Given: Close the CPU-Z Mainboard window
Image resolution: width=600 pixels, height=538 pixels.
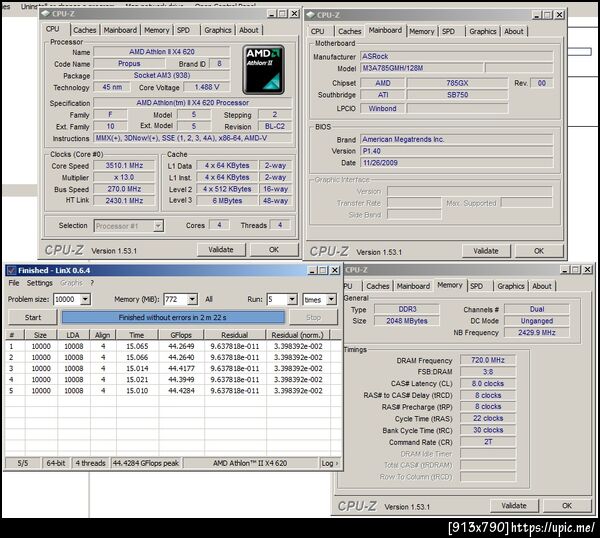Looking at the screenshot, I should (559, 15).
